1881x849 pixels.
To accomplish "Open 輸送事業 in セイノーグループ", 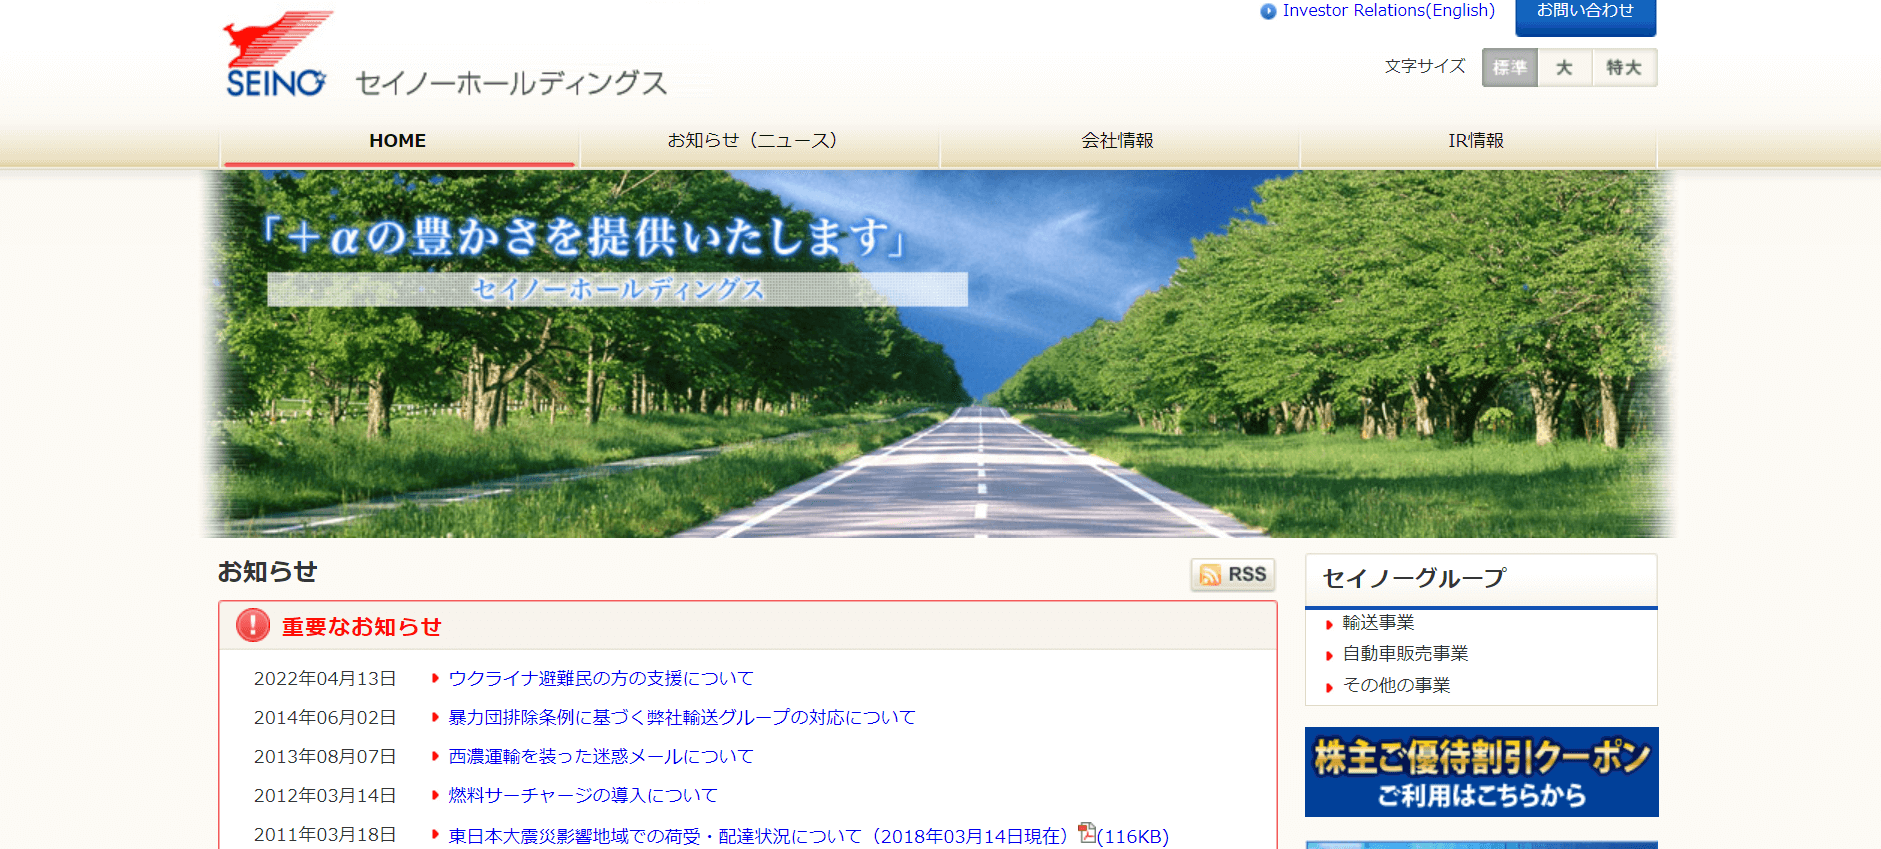I will click(1378, 622).
